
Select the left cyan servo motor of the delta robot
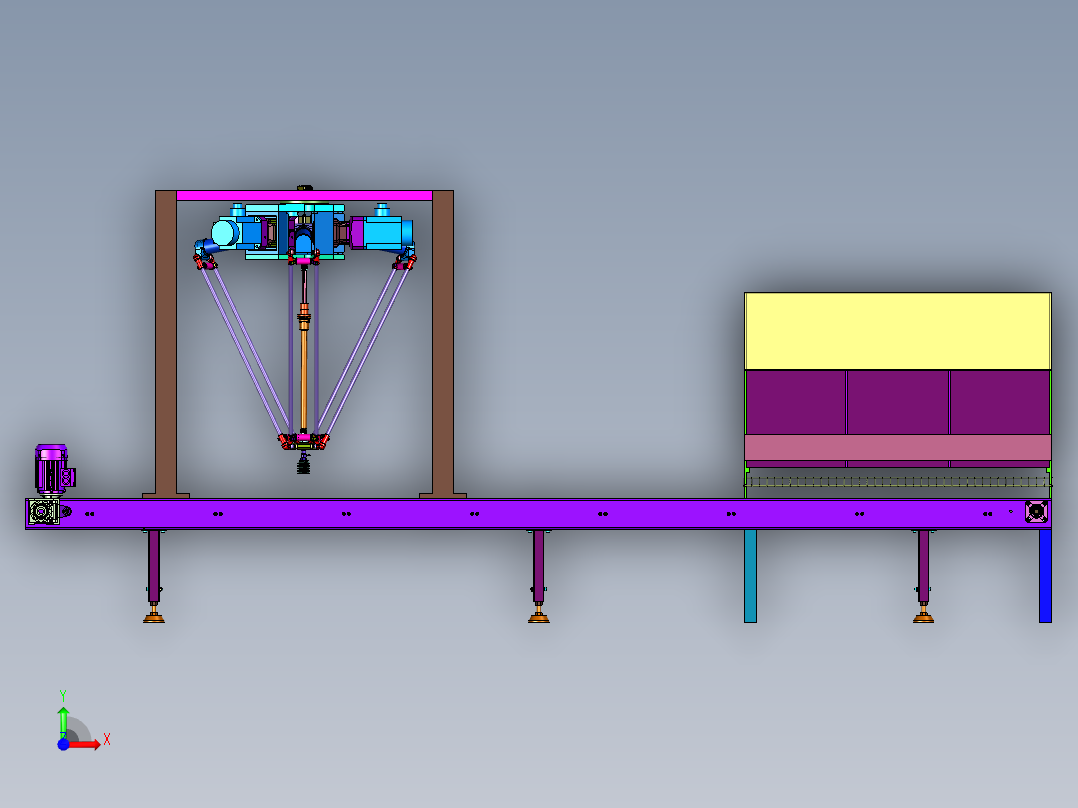pos(234,233)
